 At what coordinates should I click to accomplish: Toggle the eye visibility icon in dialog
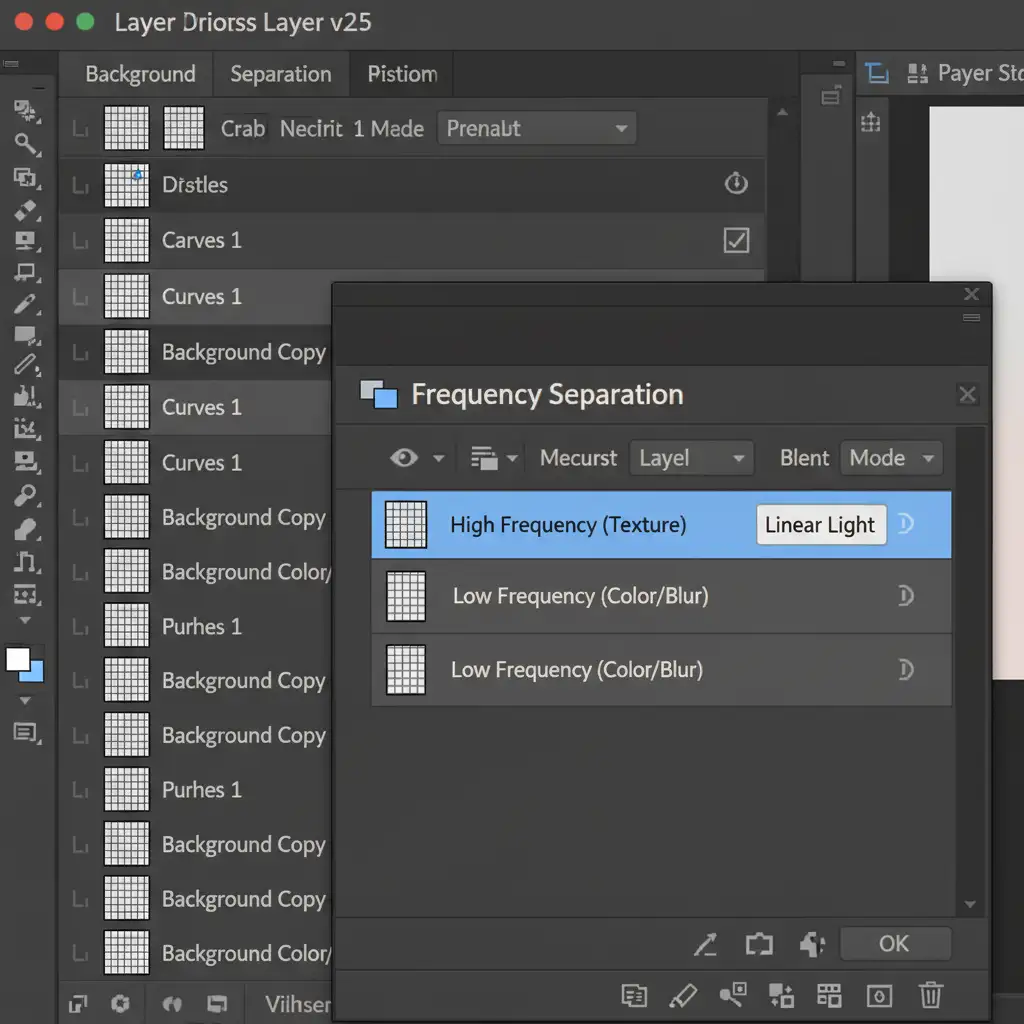[404, 458]
